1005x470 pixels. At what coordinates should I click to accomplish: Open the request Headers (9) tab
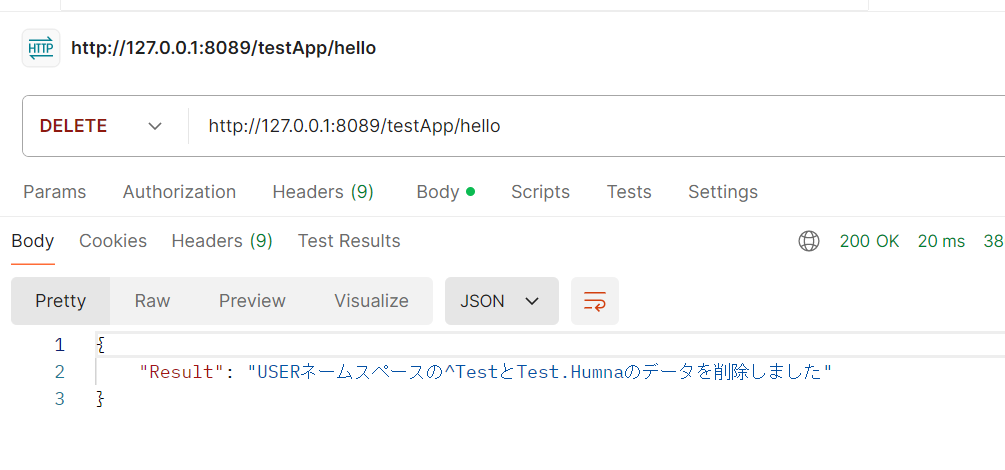tap(323, 192)
